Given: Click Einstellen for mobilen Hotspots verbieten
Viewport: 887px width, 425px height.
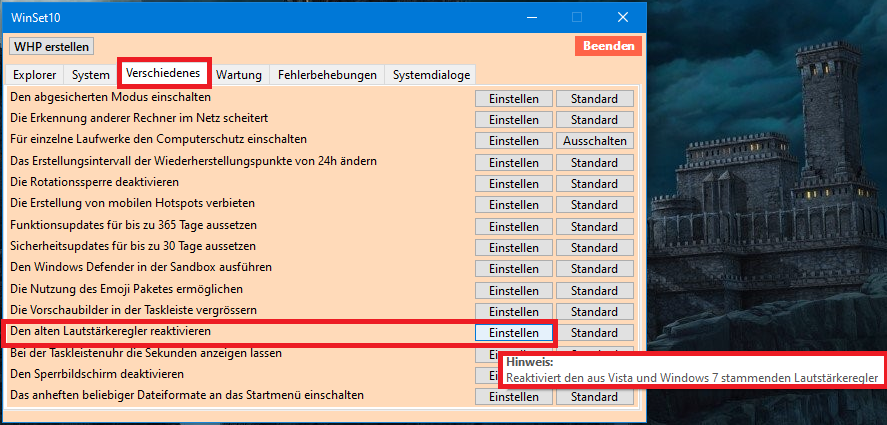Looking at the screenshot, I should [514, 205].
